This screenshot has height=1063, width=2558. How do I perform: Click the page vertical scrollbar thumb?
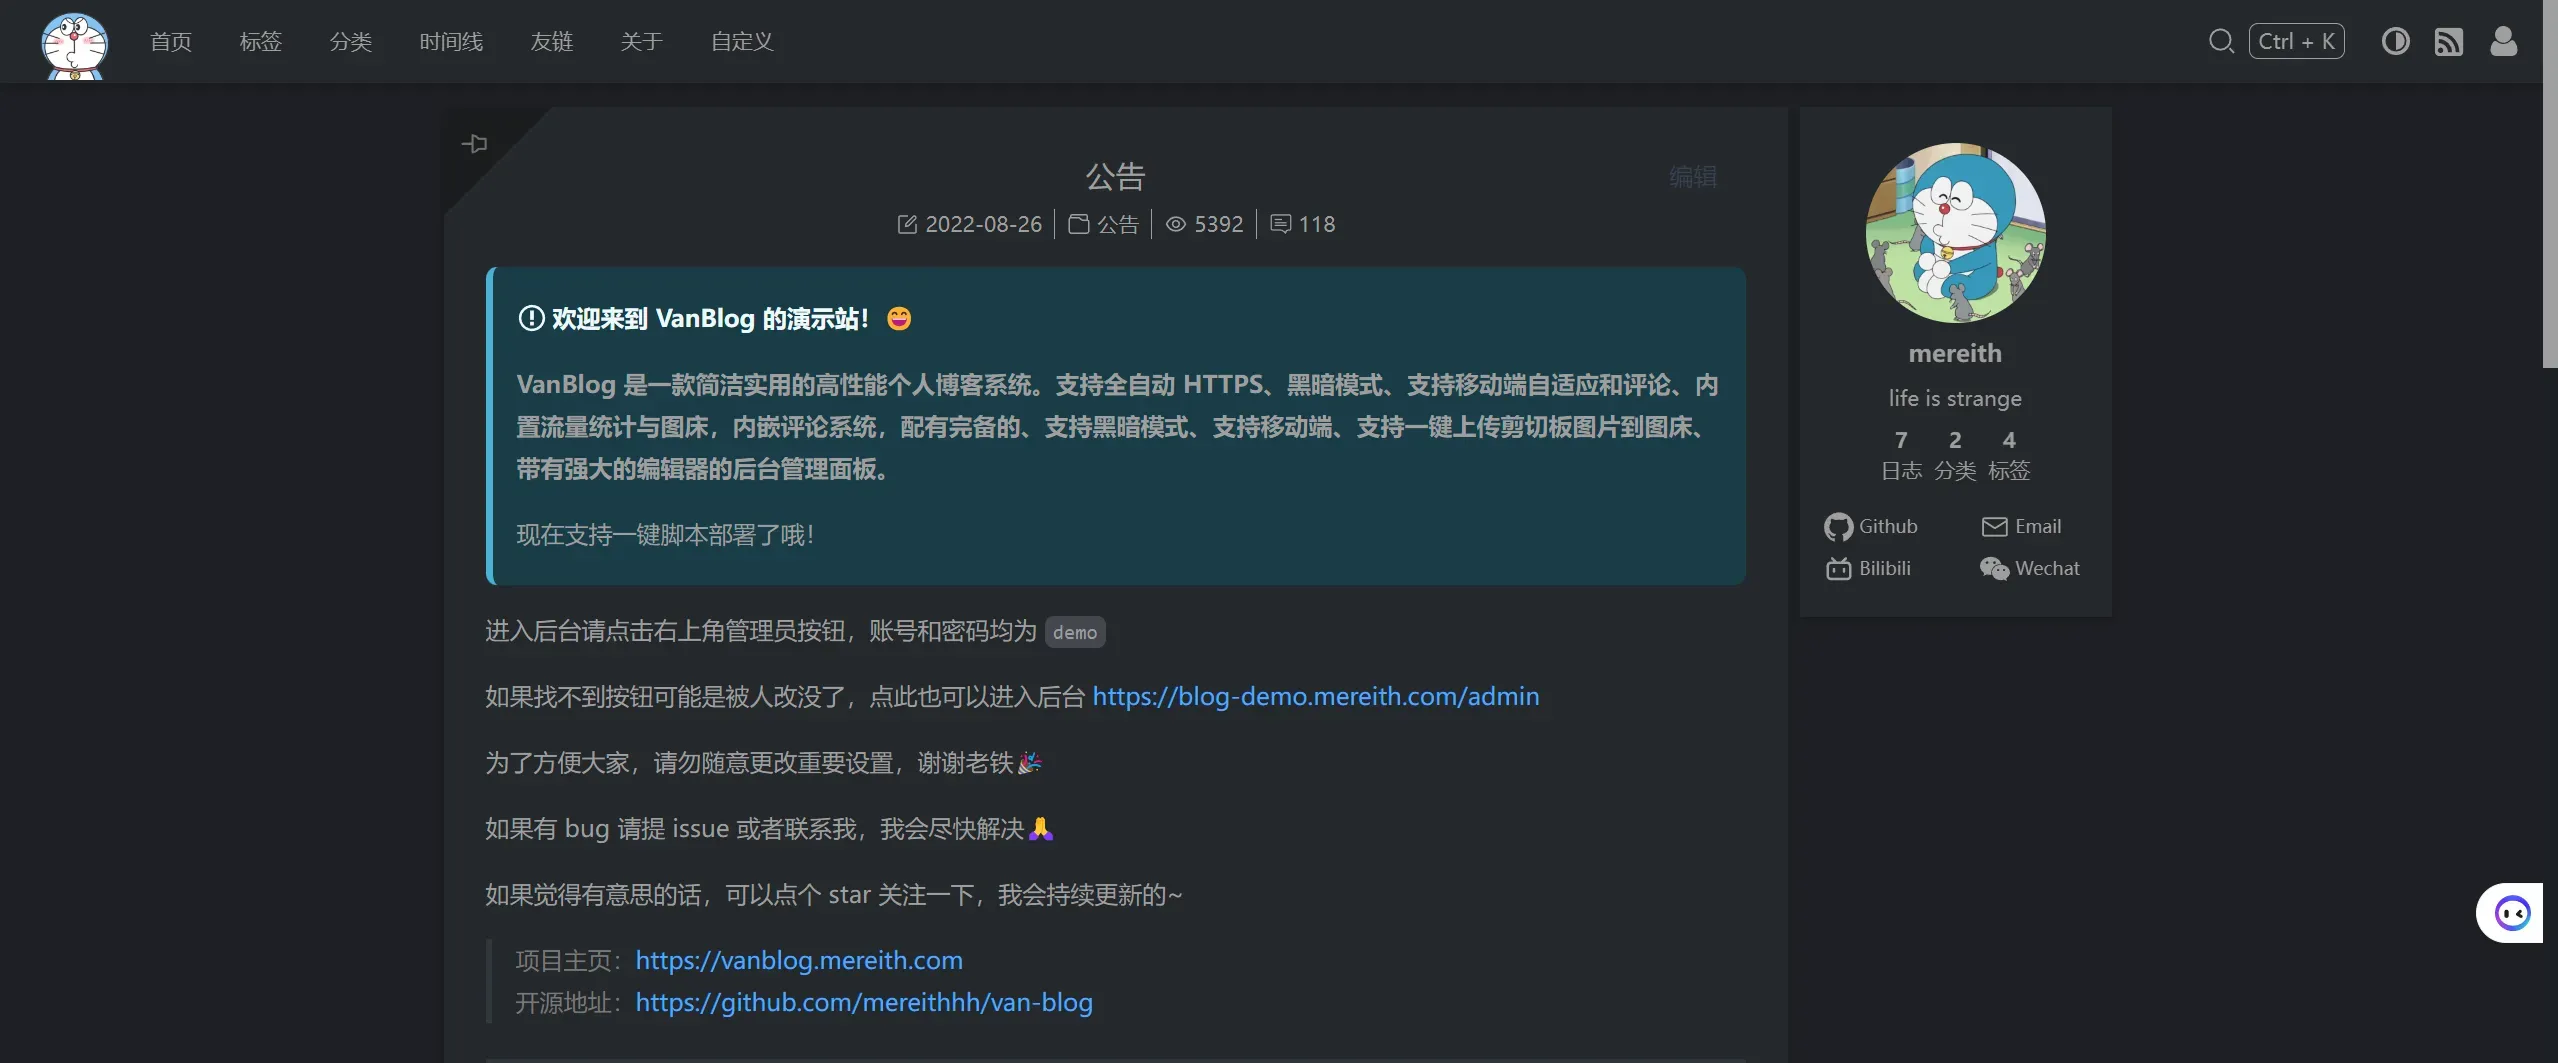coord(2549,184)
